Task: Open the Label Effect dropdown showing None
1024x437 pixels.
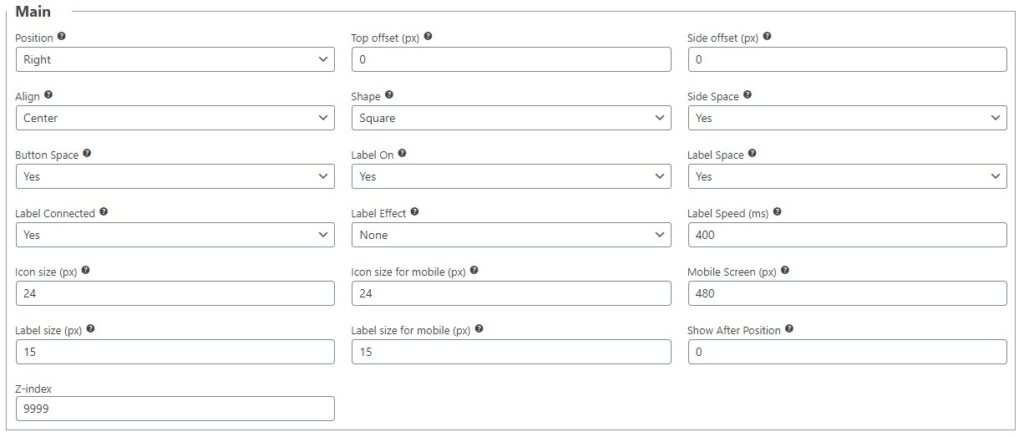Action: (511, 235)
